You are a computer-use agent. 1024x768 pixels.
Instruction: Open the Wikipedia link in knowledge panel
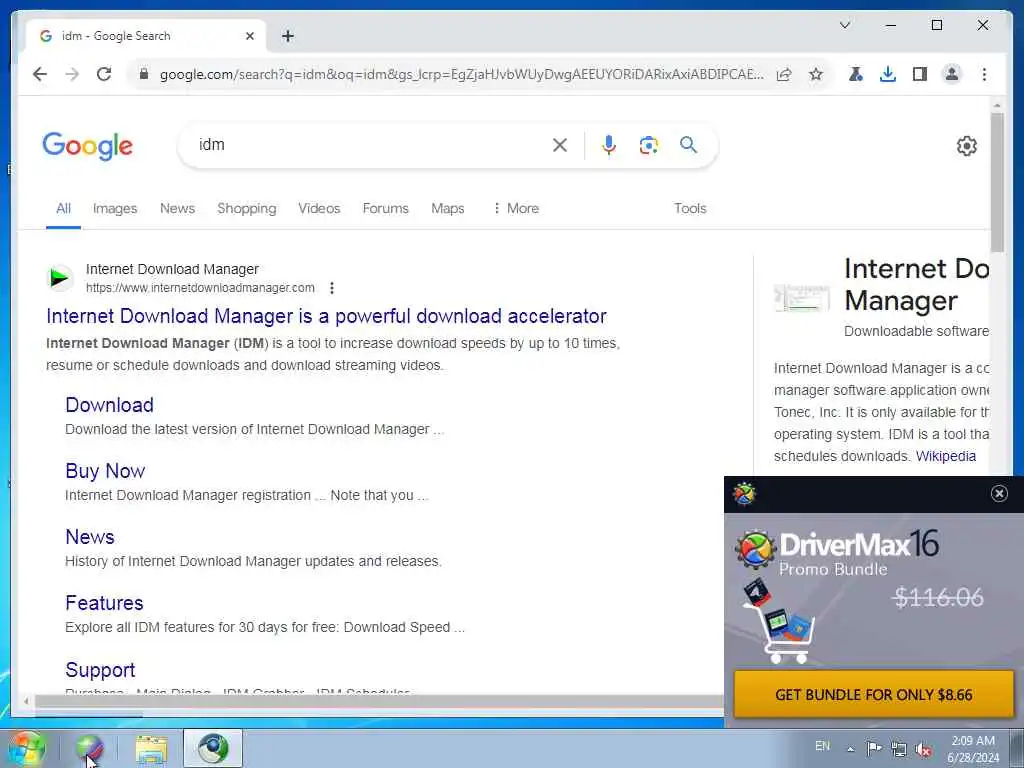click(x=946, y=456)
